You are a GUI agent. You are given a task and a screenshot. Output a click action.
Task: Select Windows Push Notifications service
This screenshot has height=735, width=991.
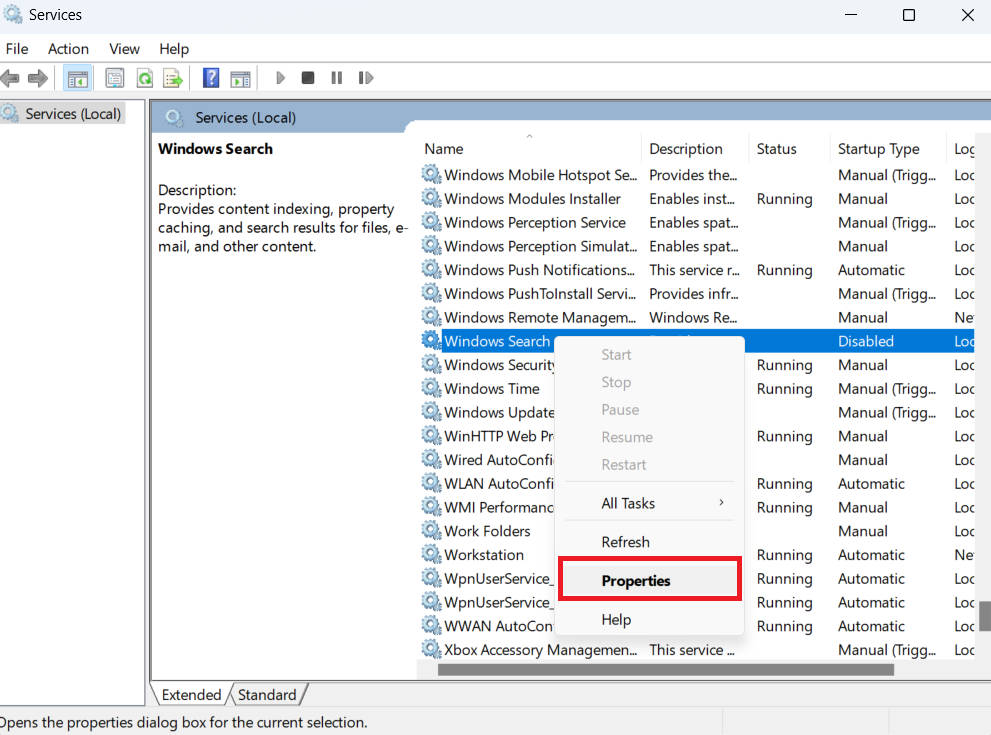697,270
